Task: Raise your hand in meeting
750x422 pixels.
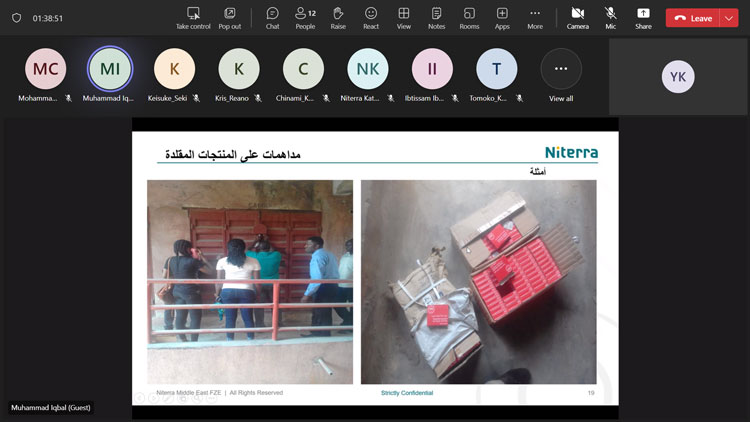Action: click(x=338, y=17)
